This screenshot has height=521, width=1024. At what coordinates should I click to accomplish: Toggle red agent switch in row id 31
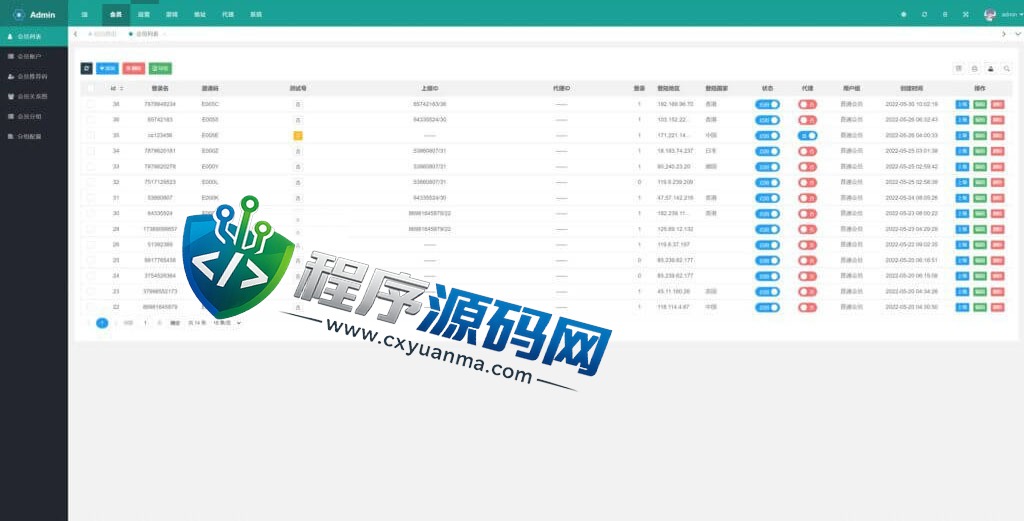coord(807,198)
